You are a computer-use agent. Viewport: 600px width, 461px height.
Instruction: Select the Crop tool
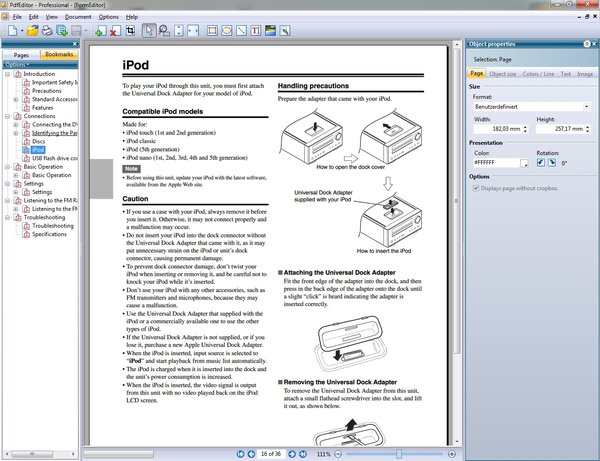(131, 32)
